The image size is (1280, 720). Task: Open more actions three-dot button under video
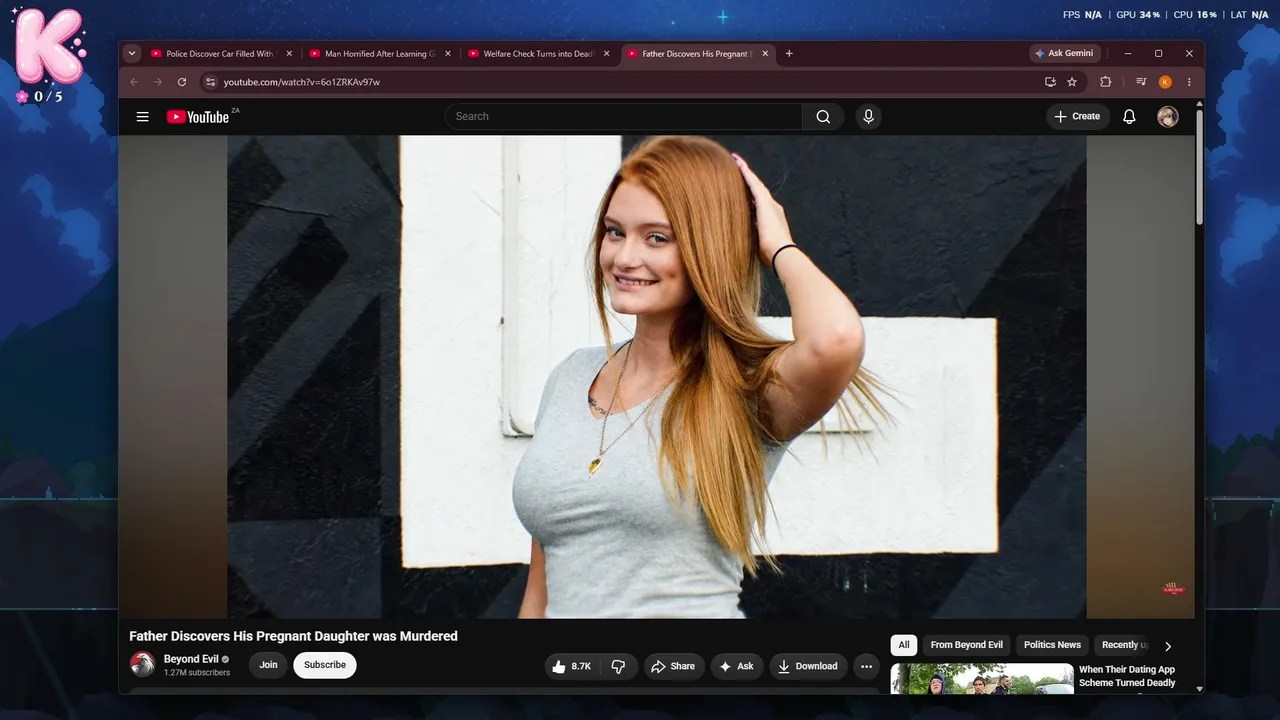coord(867,666)
